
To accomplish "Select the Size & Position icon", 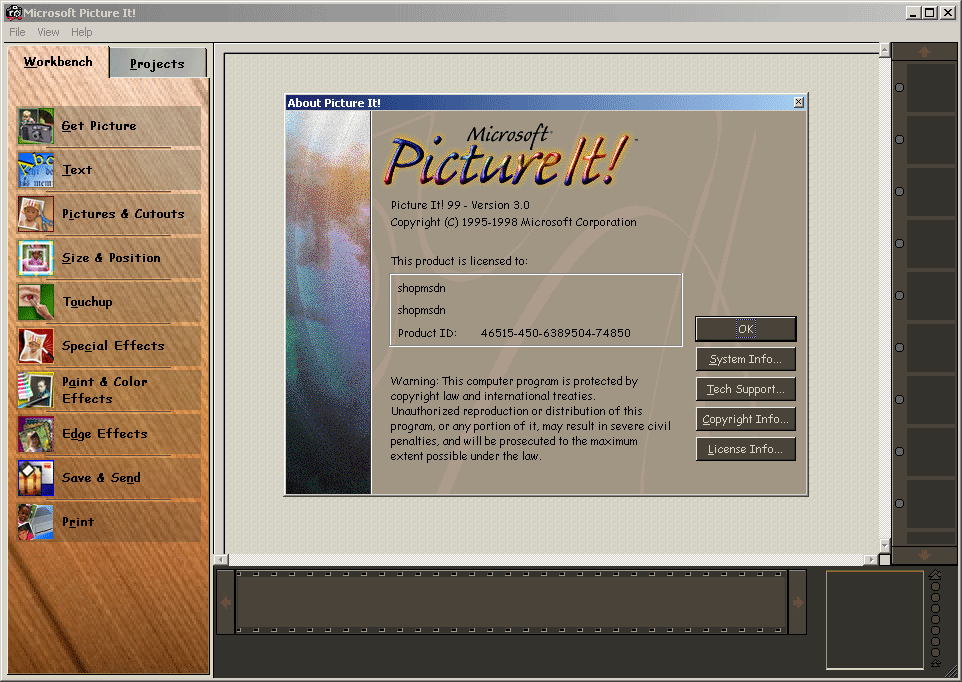I will click(x=36, y=258).
